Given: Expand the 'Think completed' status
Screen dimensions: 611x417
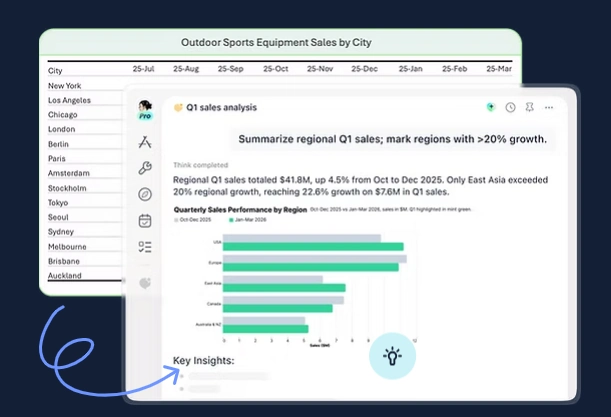Looking at the screenshot, I should 201,165.
